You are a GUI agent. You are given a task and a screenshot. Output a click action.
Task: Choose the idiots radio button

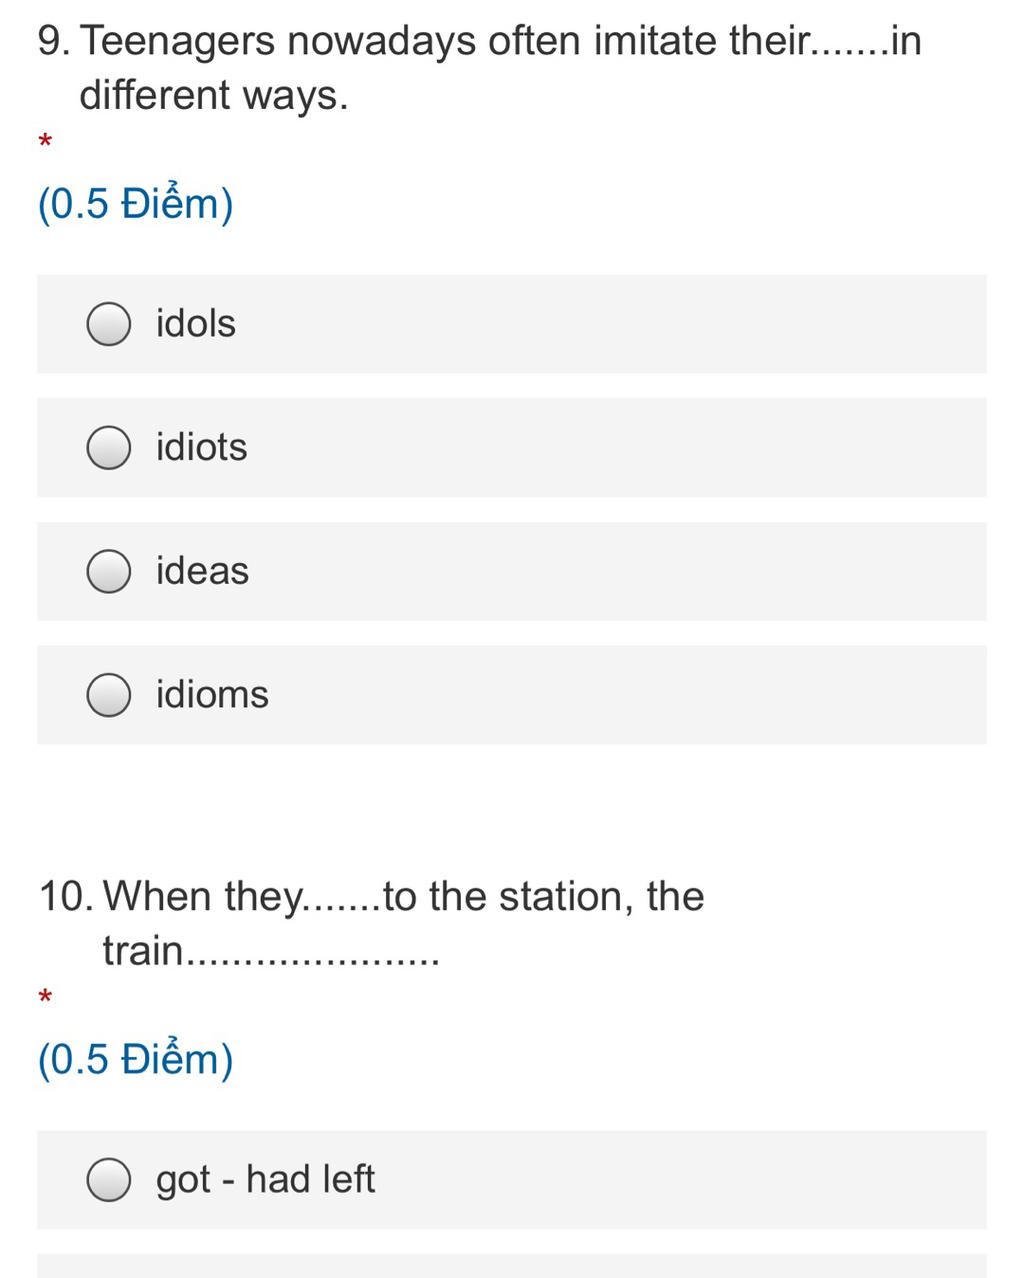coord(108,447)
